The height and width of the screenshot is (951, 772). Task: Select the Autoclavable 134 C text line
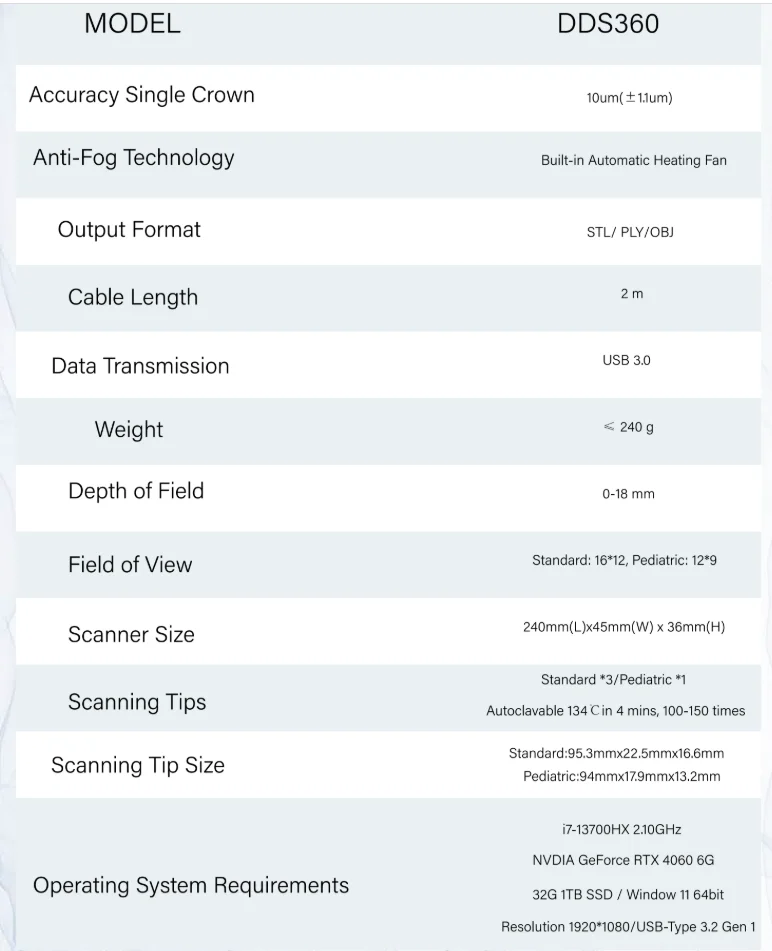[x=616, y=711]
